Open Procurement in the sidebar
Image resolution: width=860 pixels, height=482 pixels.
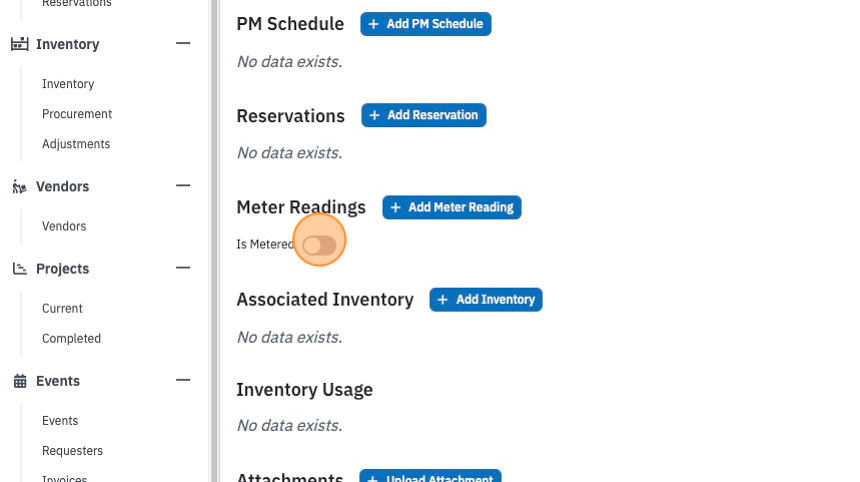(77, 114)
